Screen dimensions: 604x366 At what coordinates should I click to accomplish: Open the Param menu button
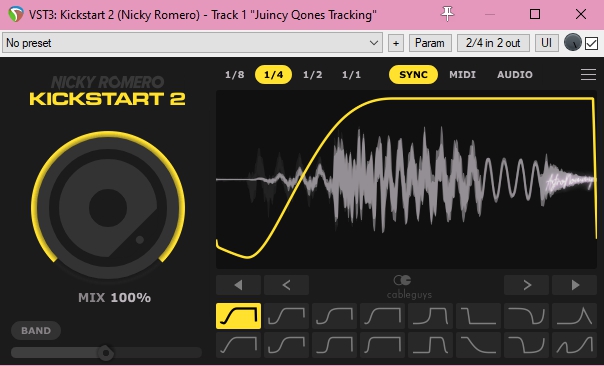click(430, 43)
